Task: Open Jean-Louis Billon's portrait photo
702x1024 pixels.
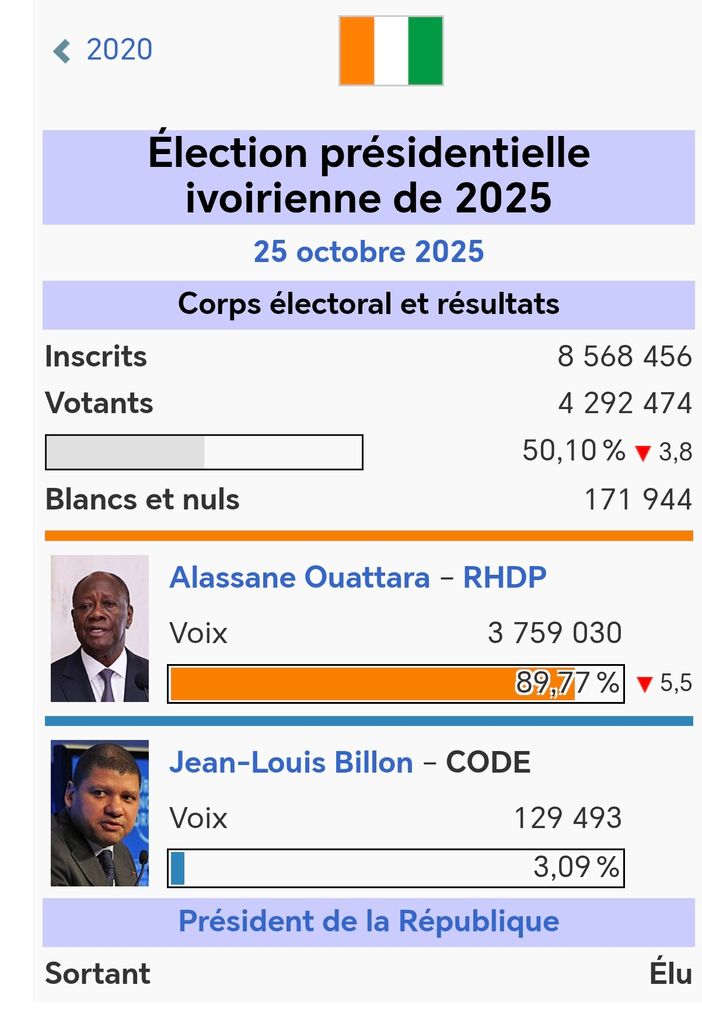Action: coord(99,813)
